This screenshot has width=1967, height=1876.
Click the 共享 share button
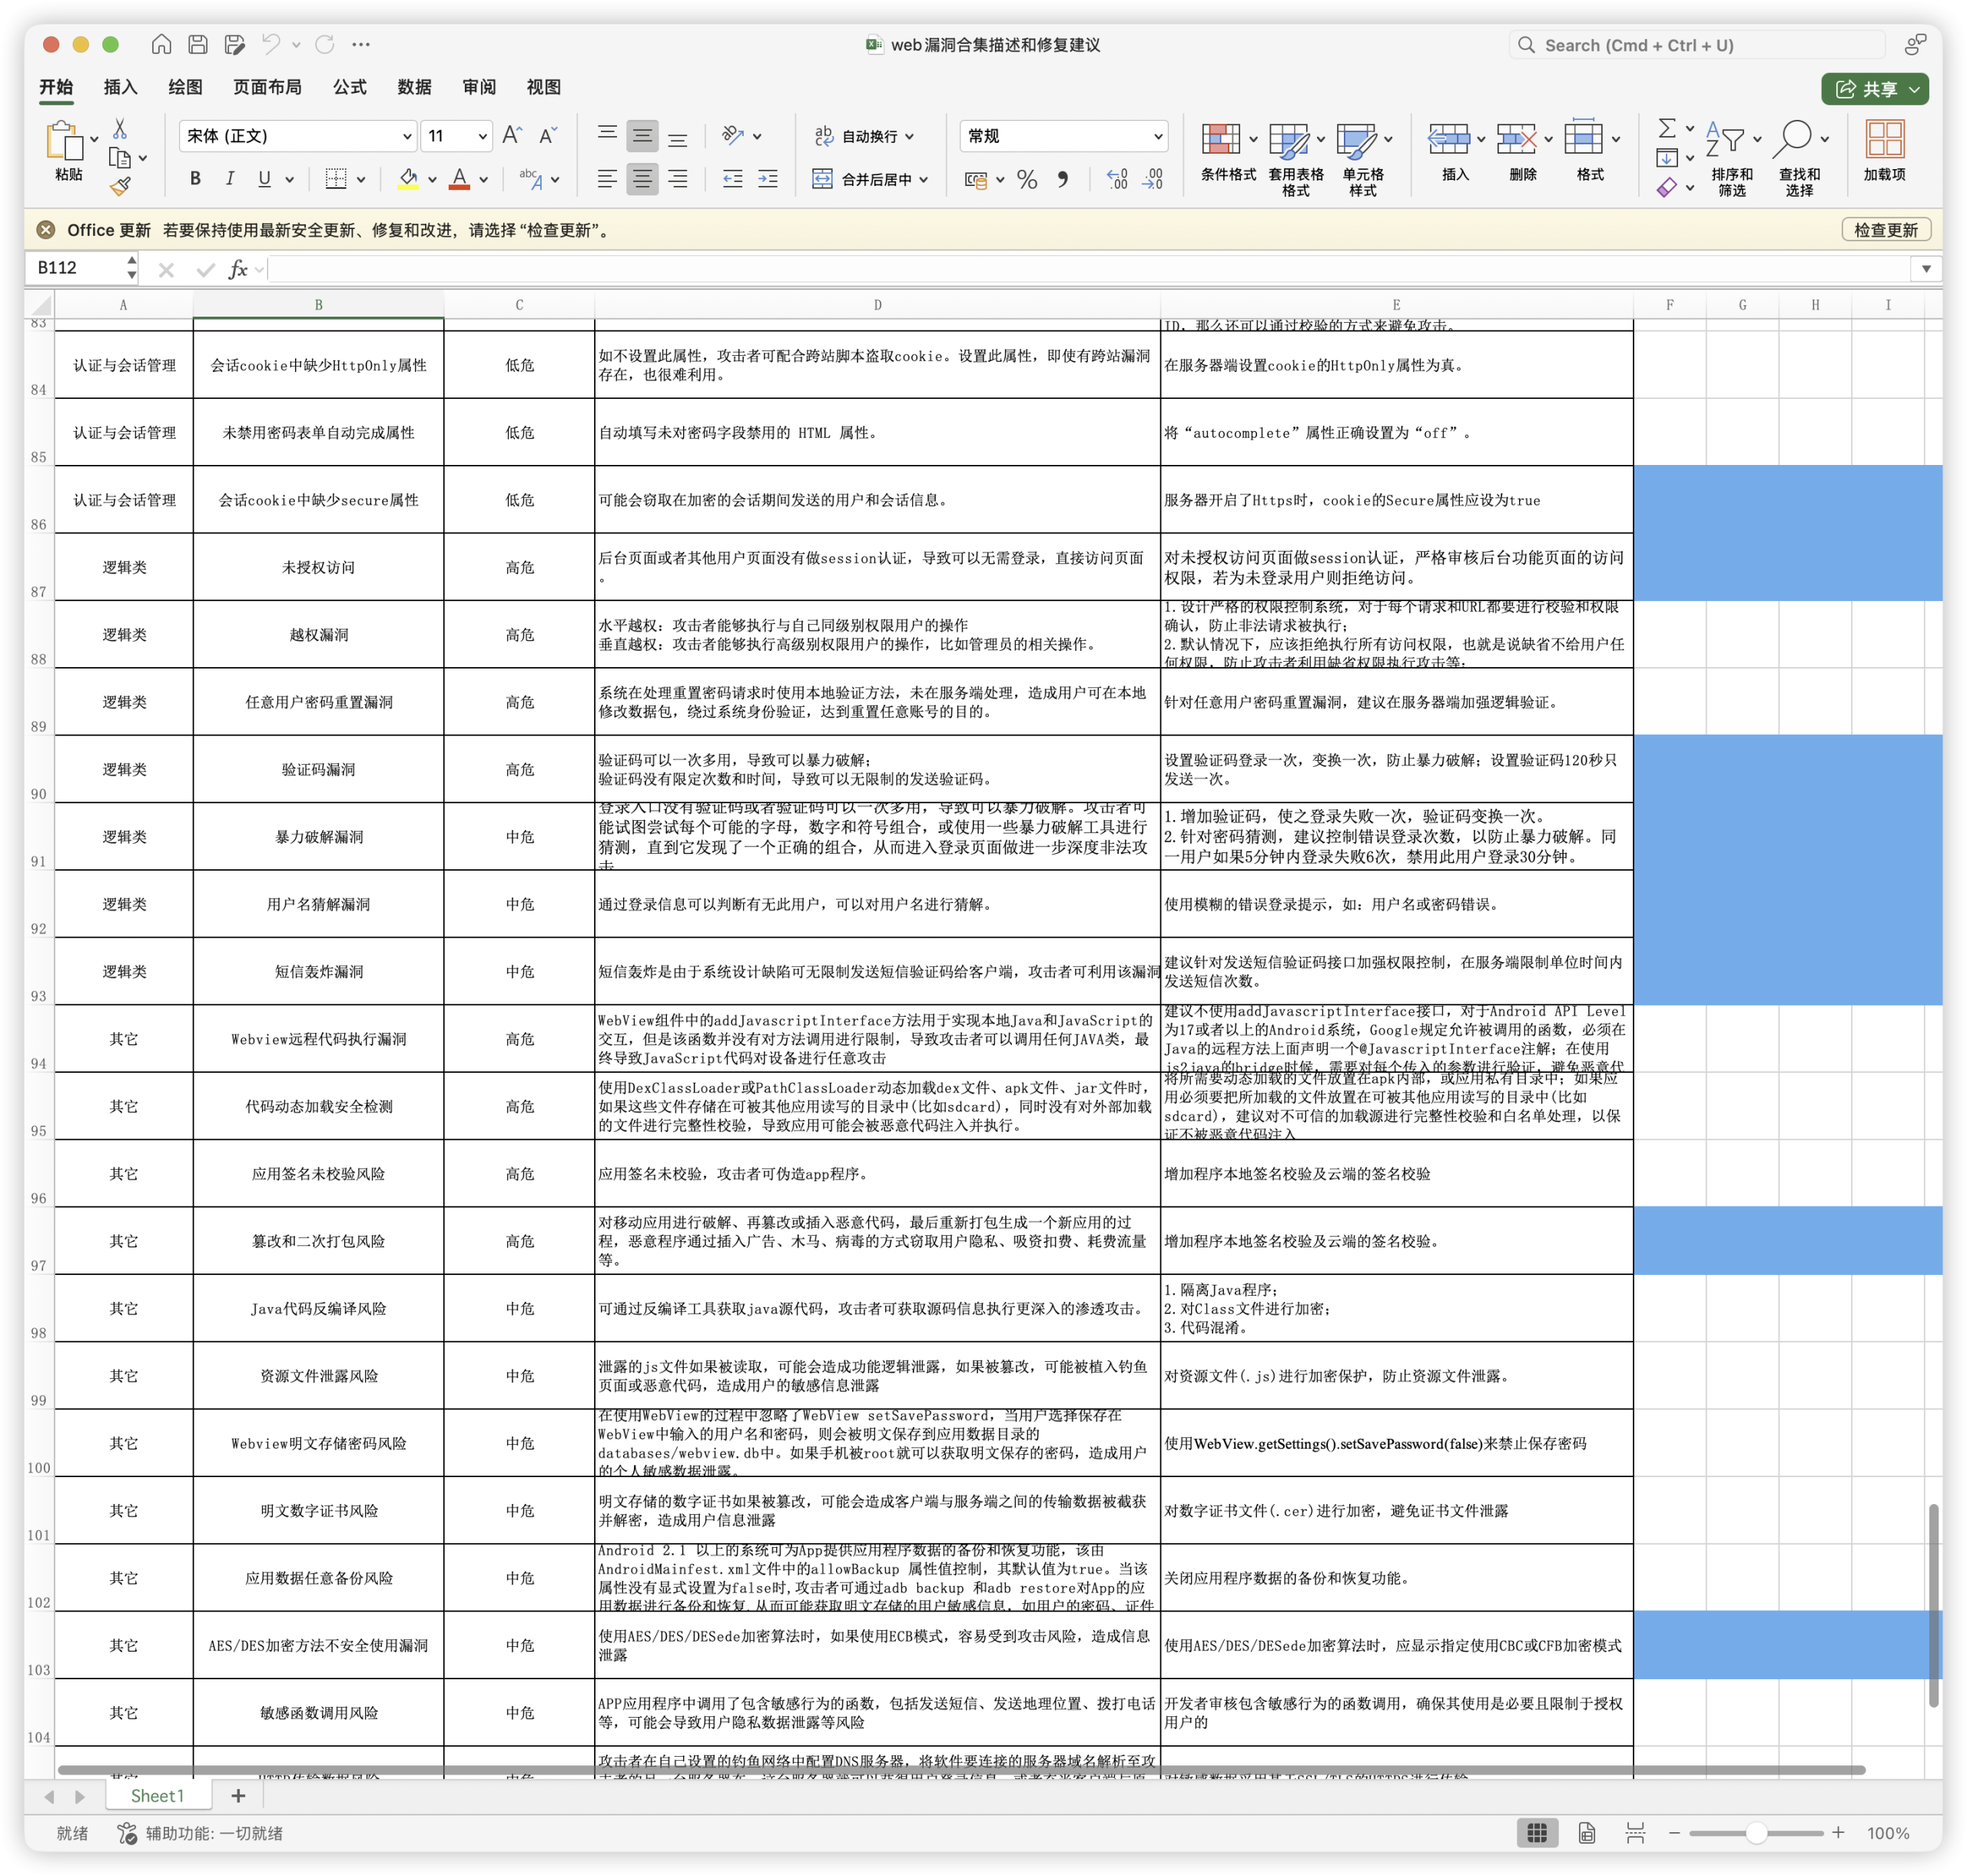[1874, 89]
